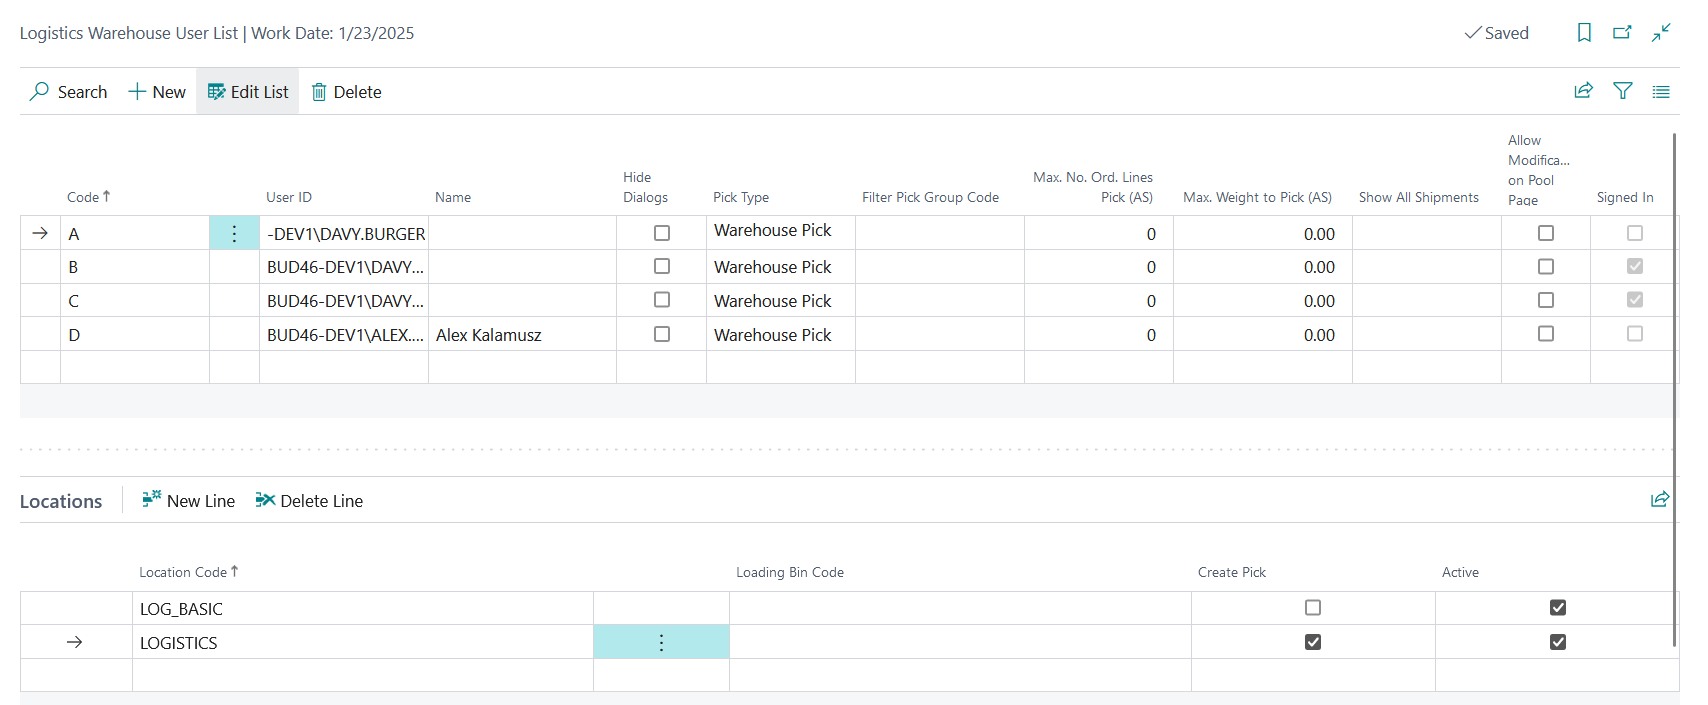Toggle the list view layout icon
The height and width of the screenshot is (705, 1708).
pos(1661,92)
